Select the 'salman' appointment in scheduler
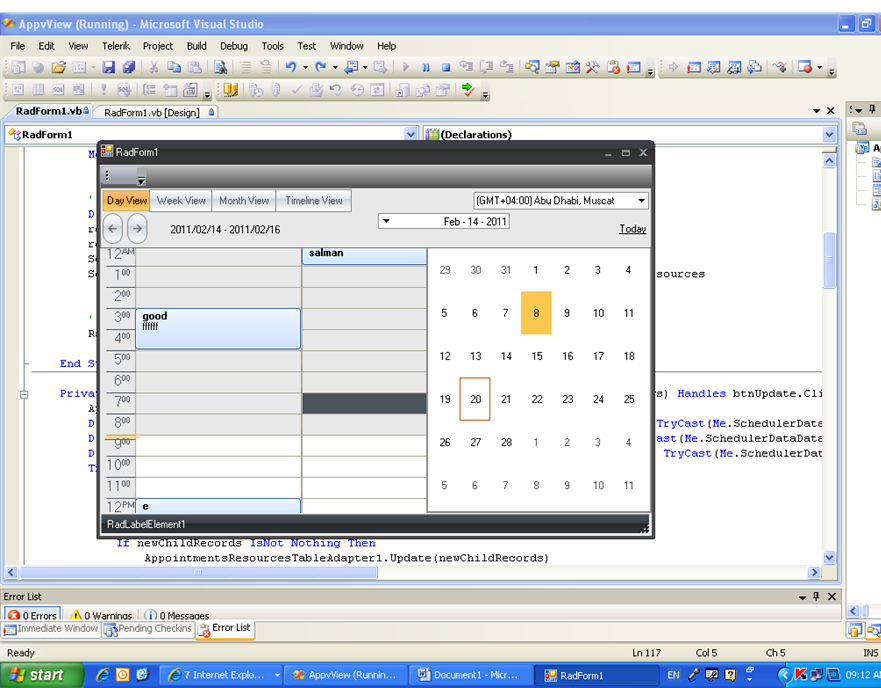 coord(364,255)
